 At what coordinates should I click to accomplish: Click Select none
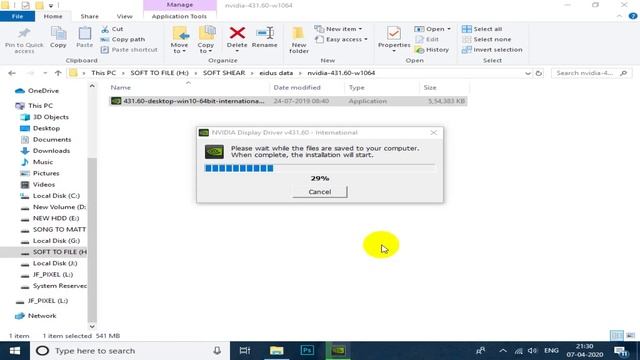tap(487, 39)
